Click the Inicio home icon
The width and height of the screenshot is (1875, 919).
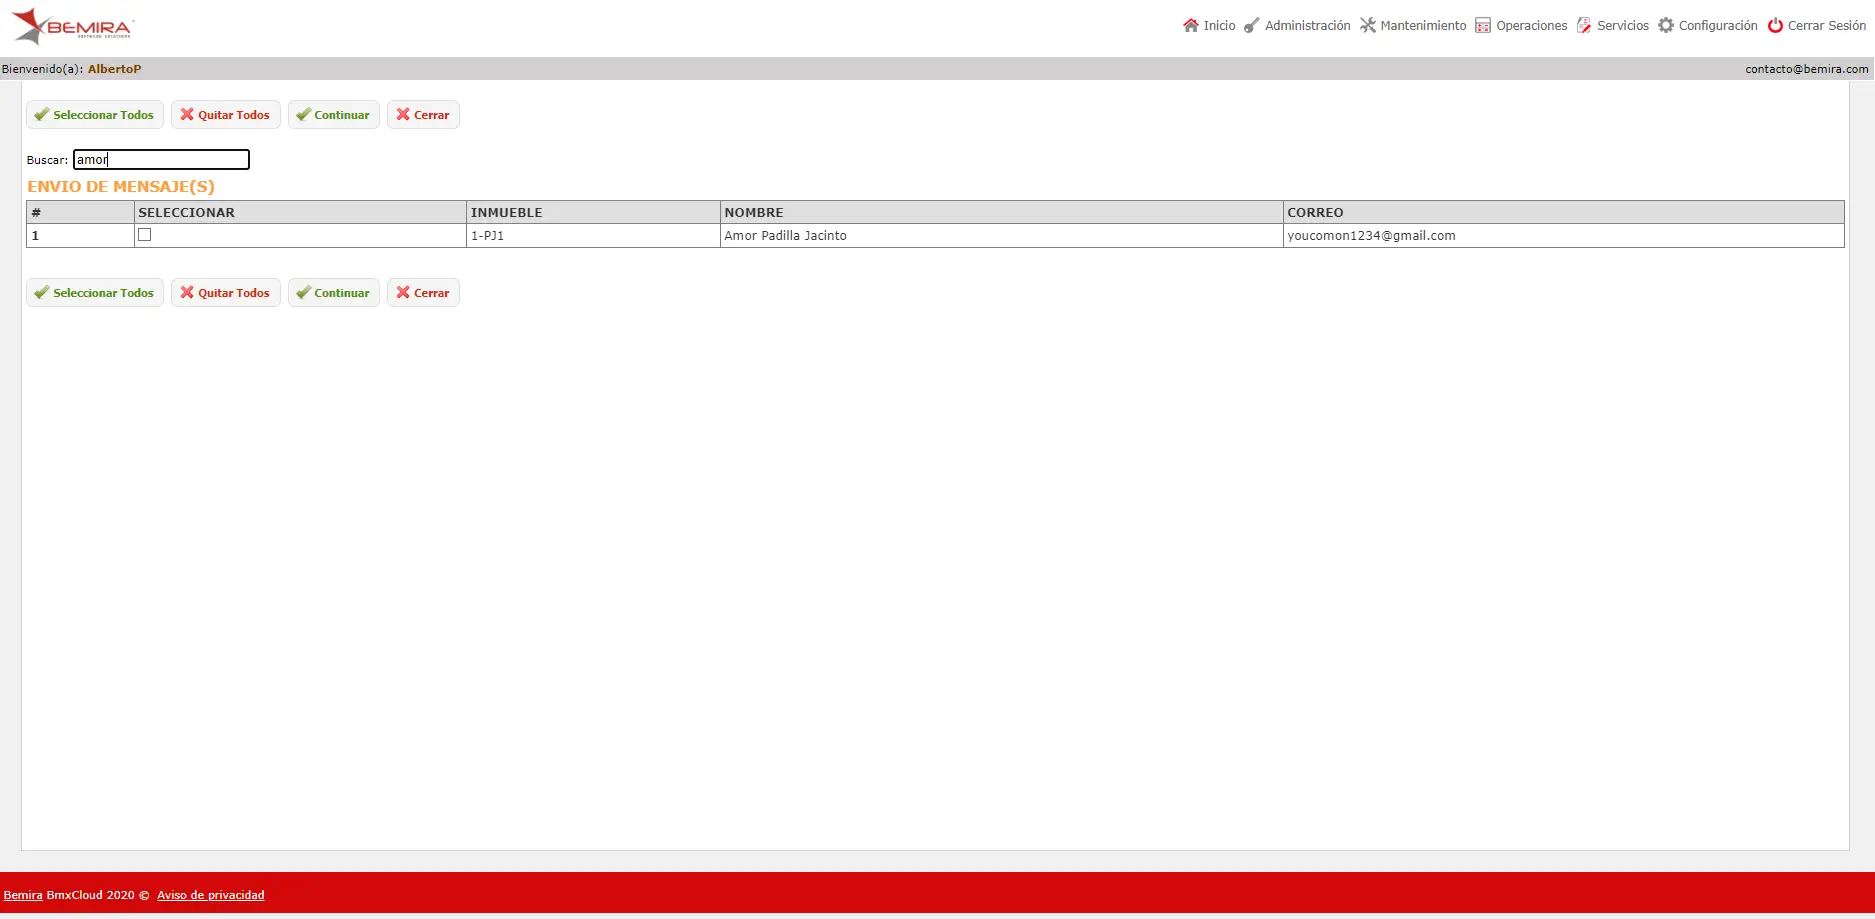pyautogui.click(x=1190, y=25)
